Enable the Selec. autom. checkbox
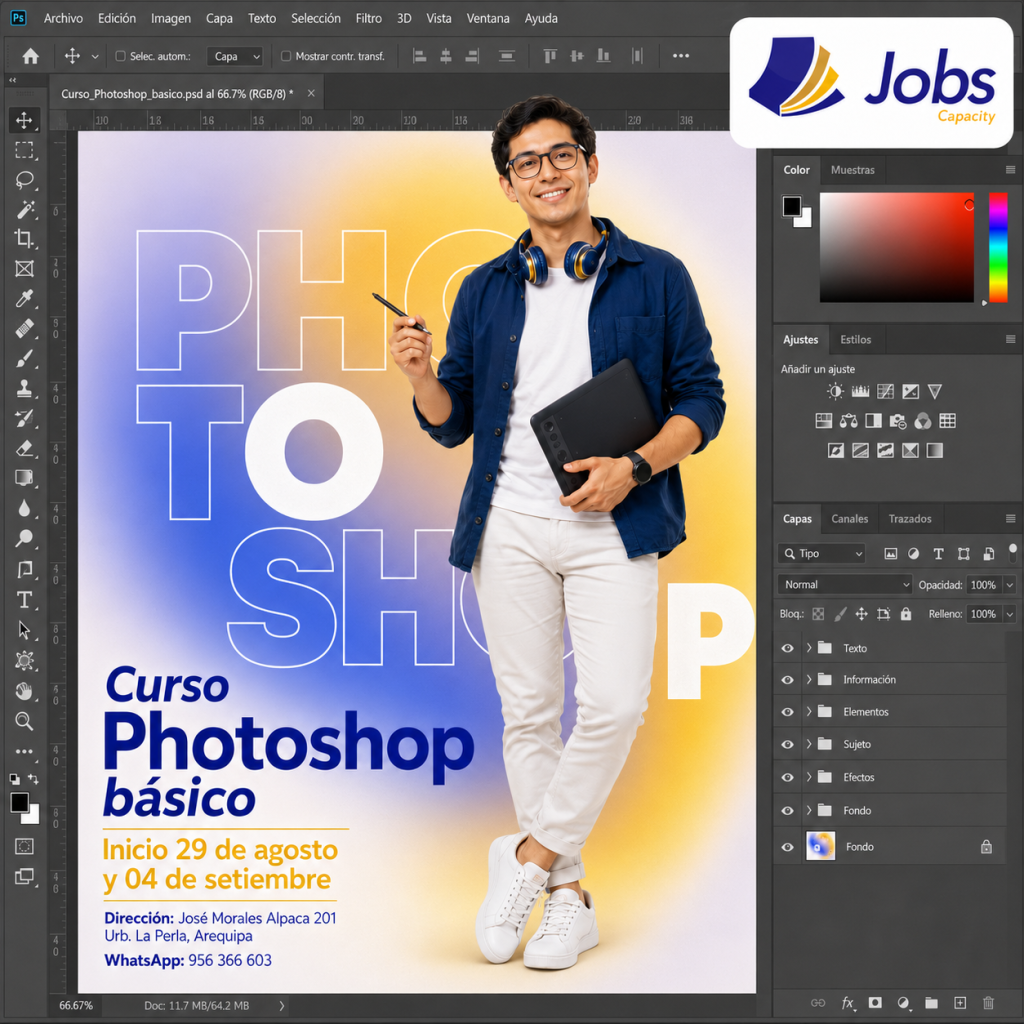The height and width of the screenshot is (1024, 1024). pos(120,56)
